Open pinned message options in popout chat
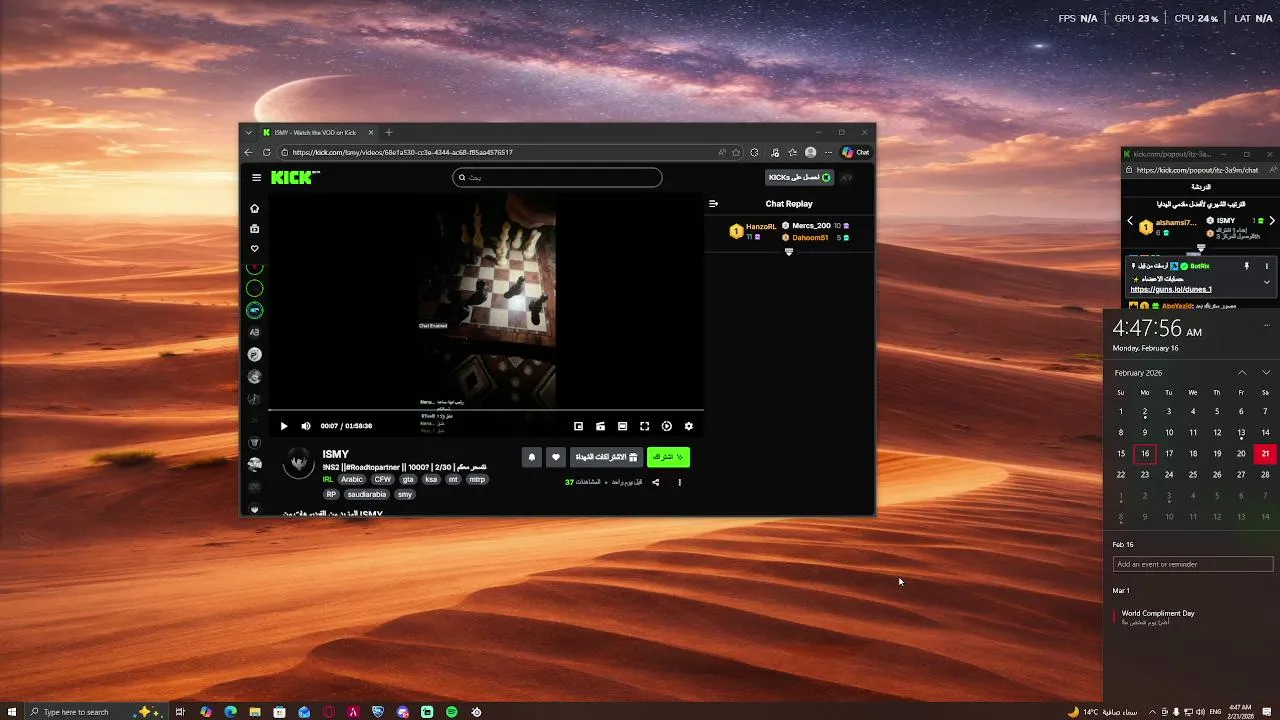This screenshot has width=1280, height=720. coord(1267,266)
